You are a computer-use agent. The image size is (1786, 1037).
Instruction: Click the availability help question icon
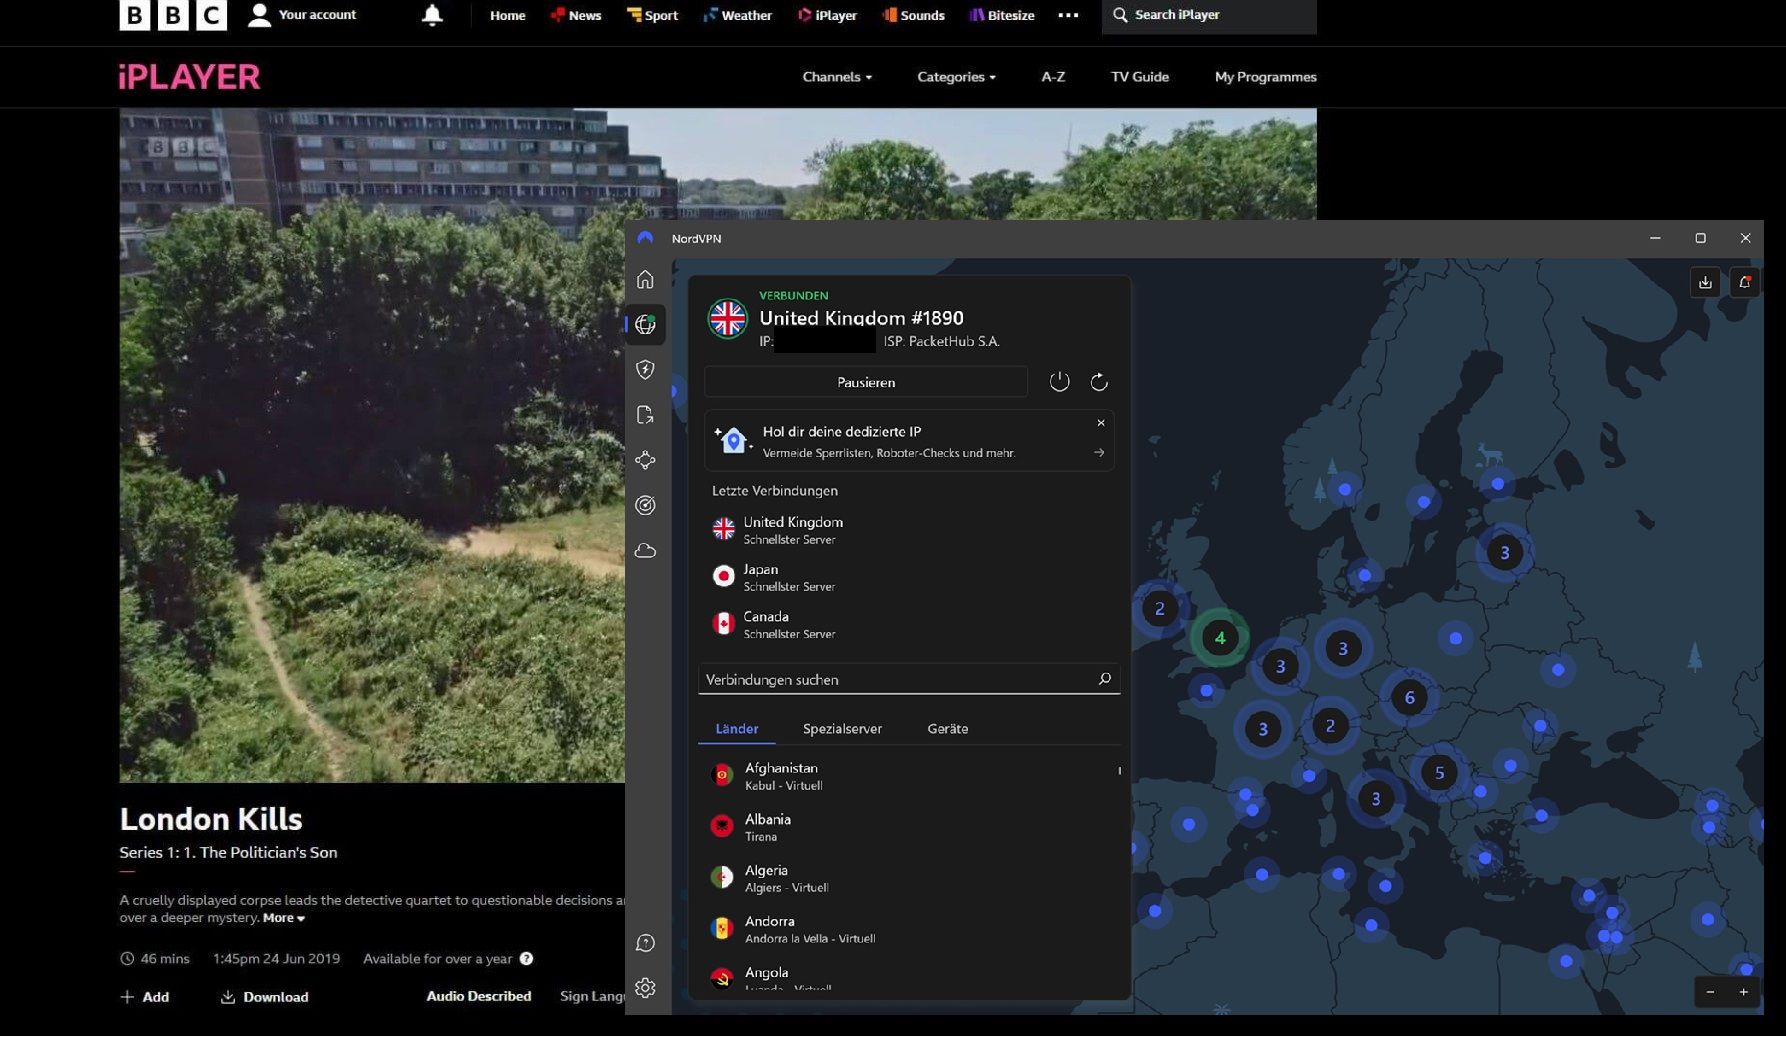click(526, 958)
